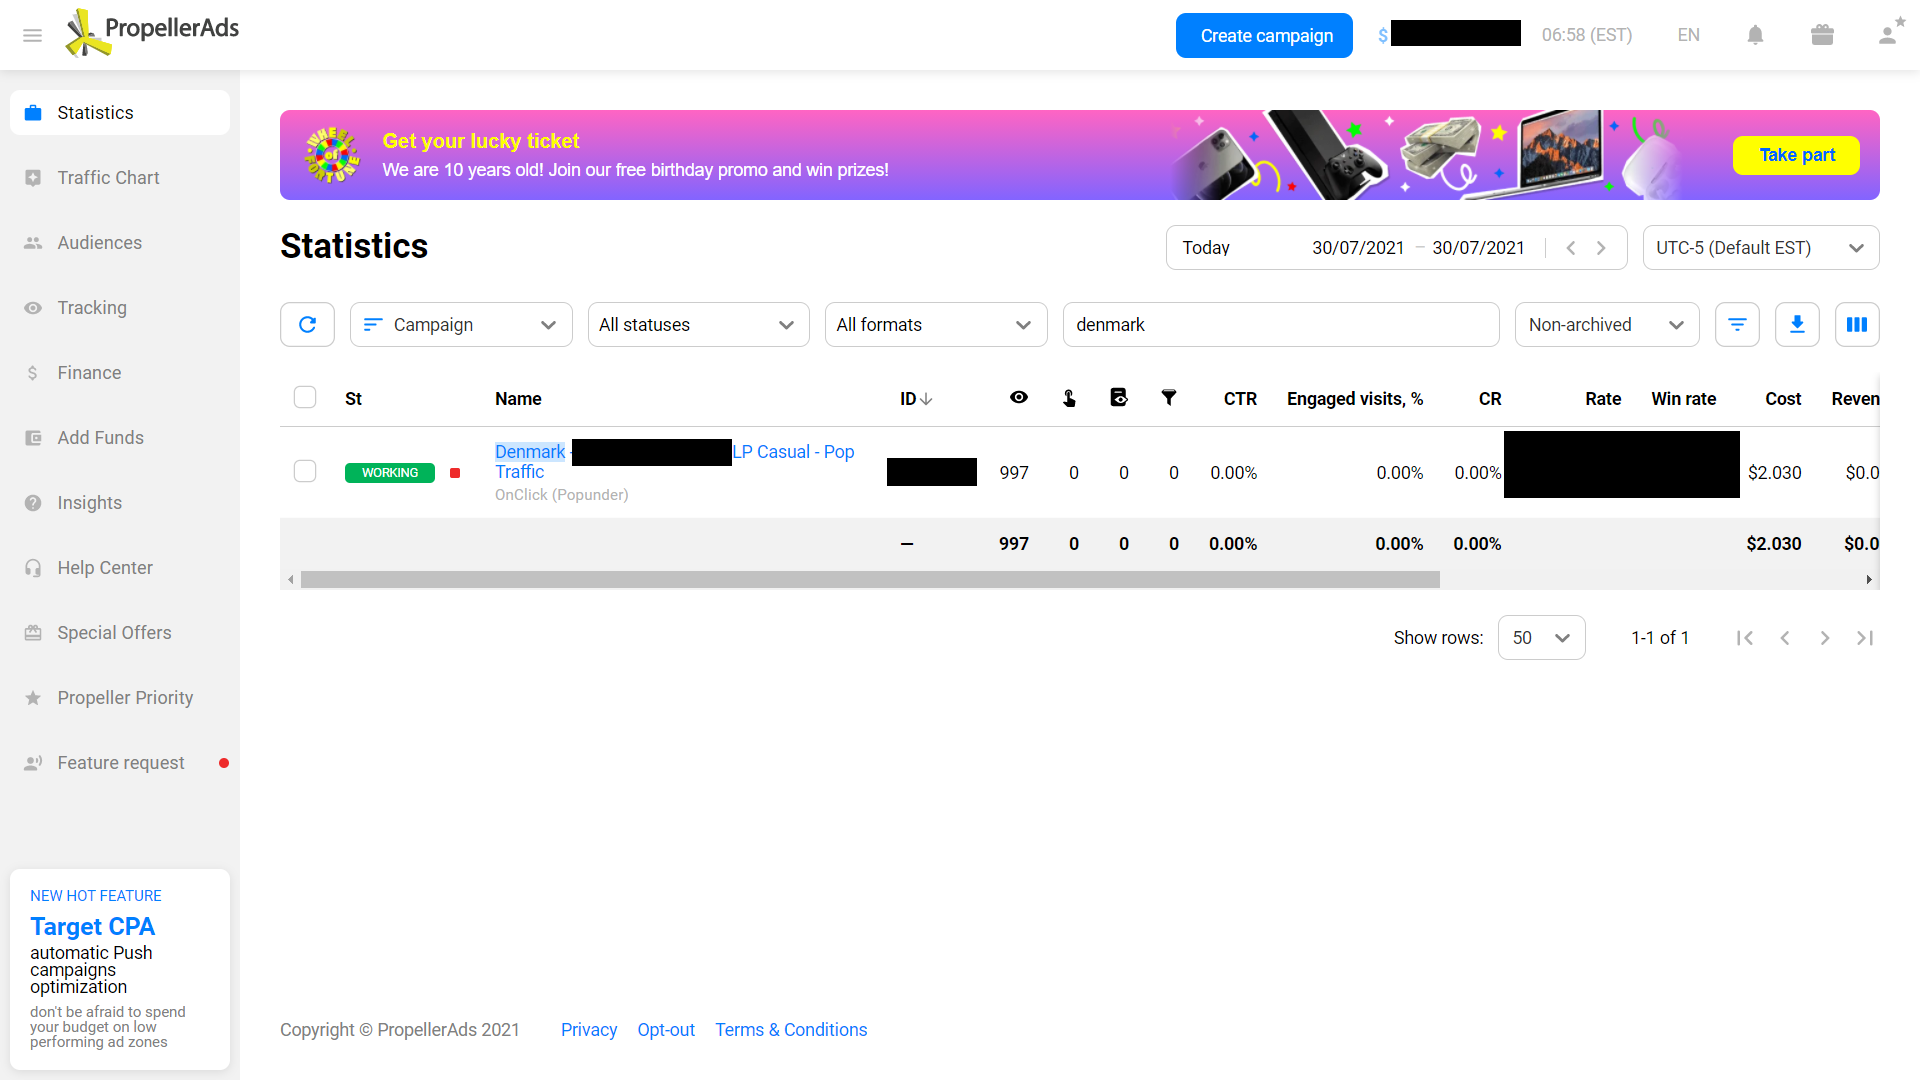This screenshot has width=1920, height=1080.
Task: Sort by Cost column header
Action: point(1783,399)
